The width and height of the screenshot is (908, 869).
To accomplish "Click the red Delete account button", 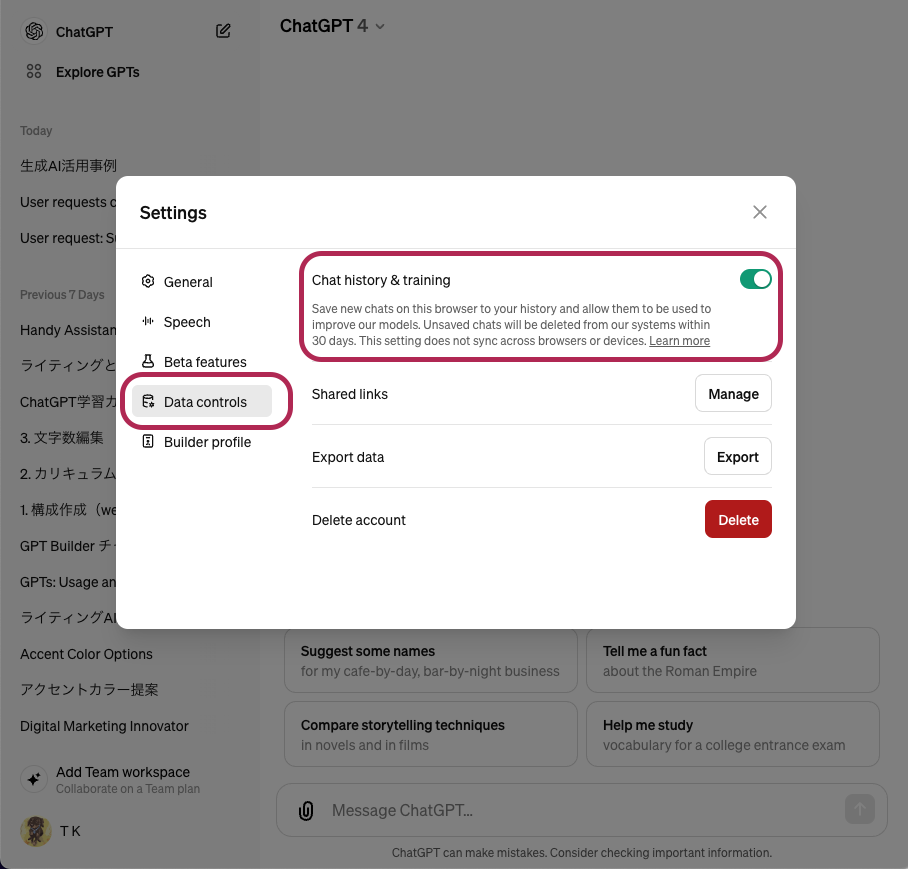I will [738, 519].
